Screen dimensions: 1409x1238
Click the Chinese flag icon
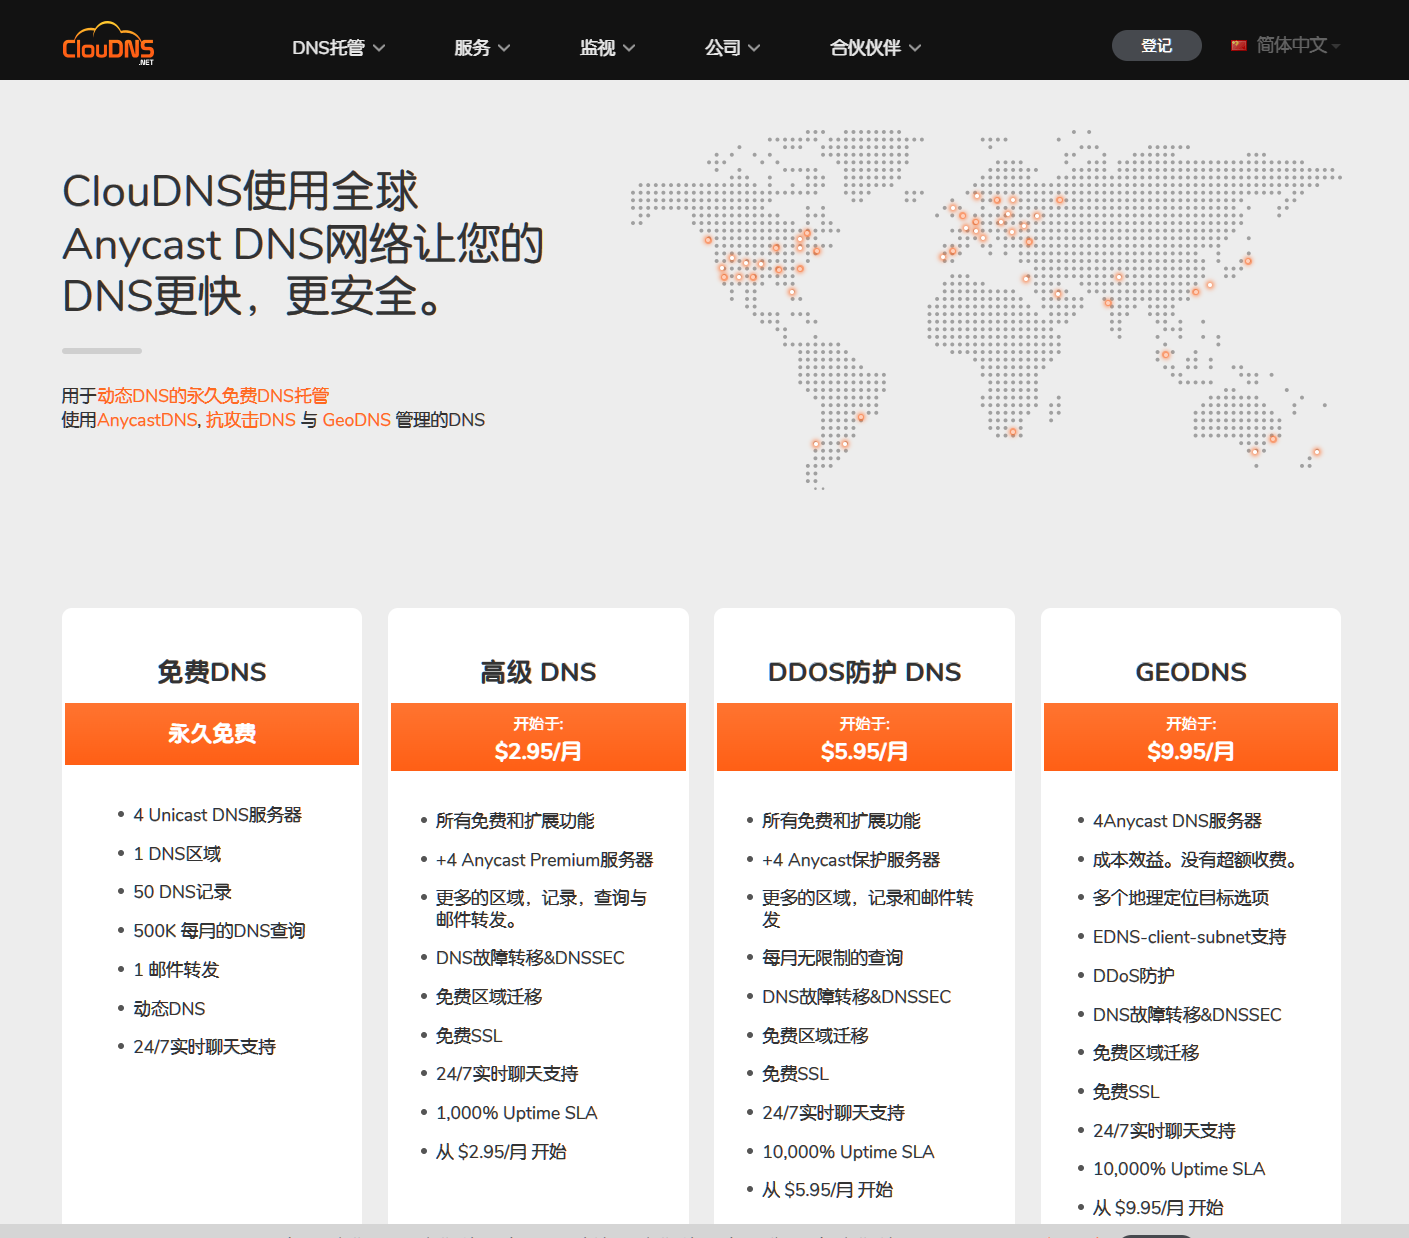tap(1238, 46)
